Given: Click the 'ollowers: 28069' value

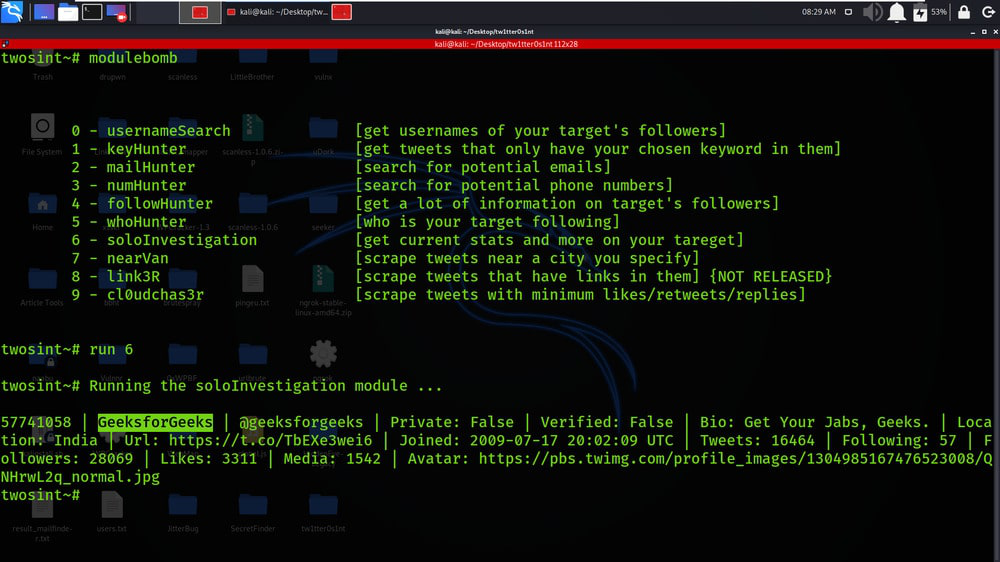Looking at the screenshot, I should pos(67,459).
